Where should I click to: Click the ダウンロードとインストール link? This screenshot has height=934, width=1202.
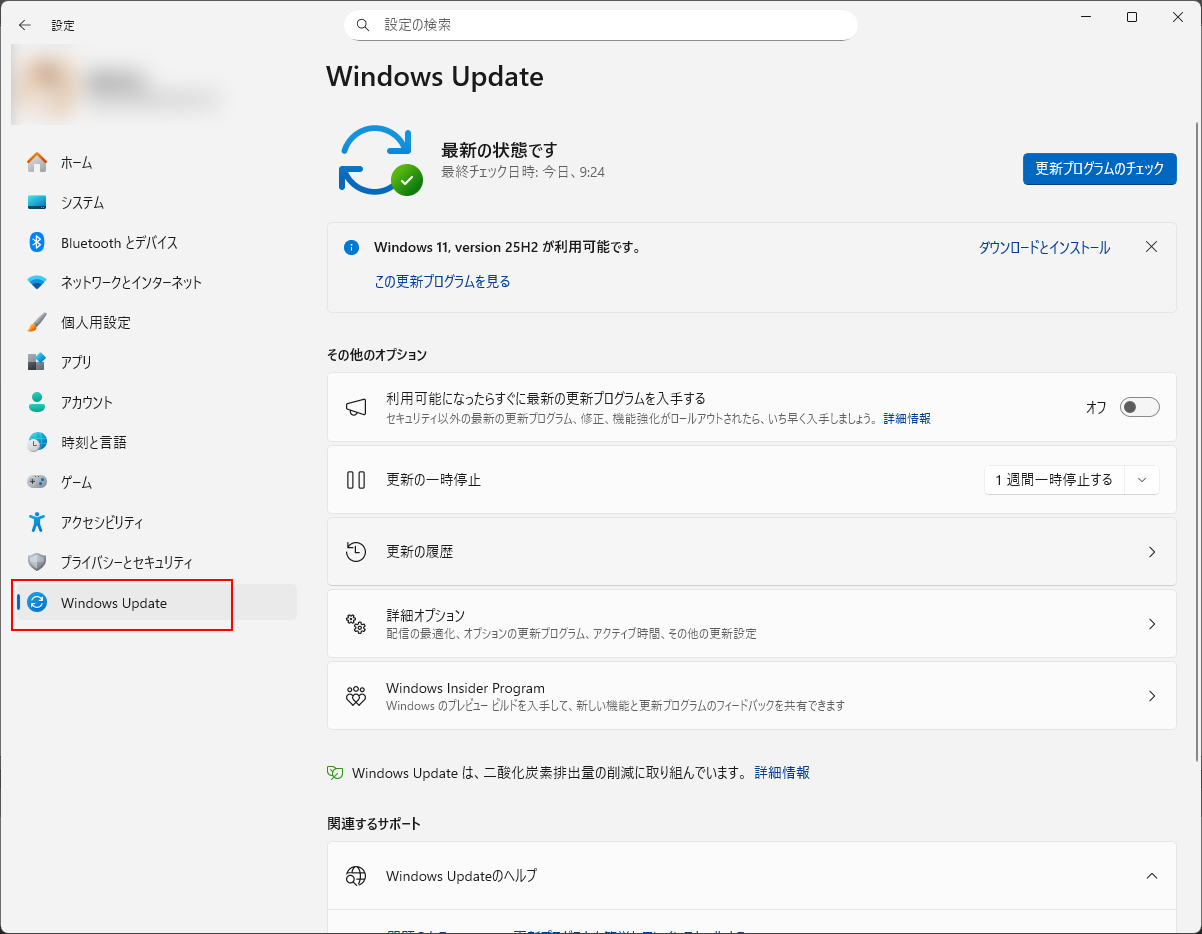pos(1044,248)
